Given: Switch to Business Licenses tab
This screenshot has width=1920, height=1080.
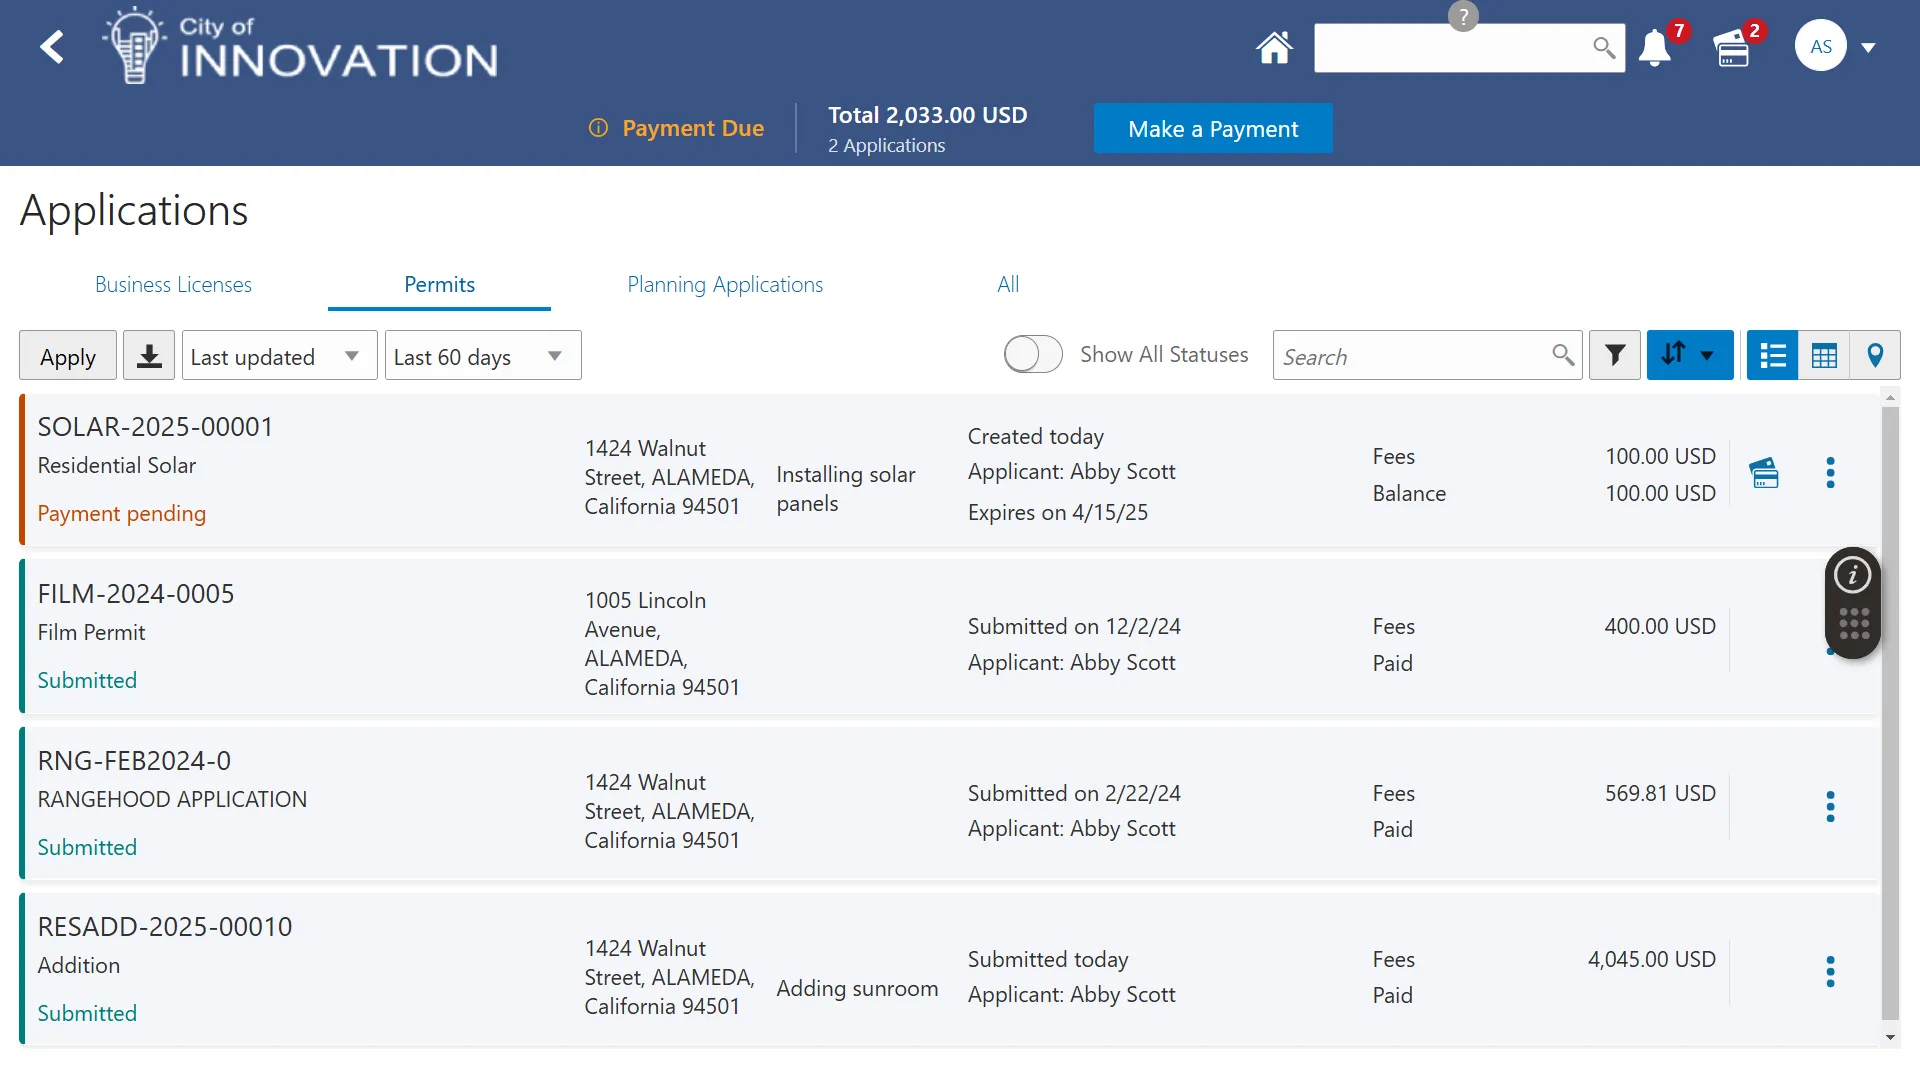Looking at the screenshot, I should pyautogui.click(x=173, y=285).
